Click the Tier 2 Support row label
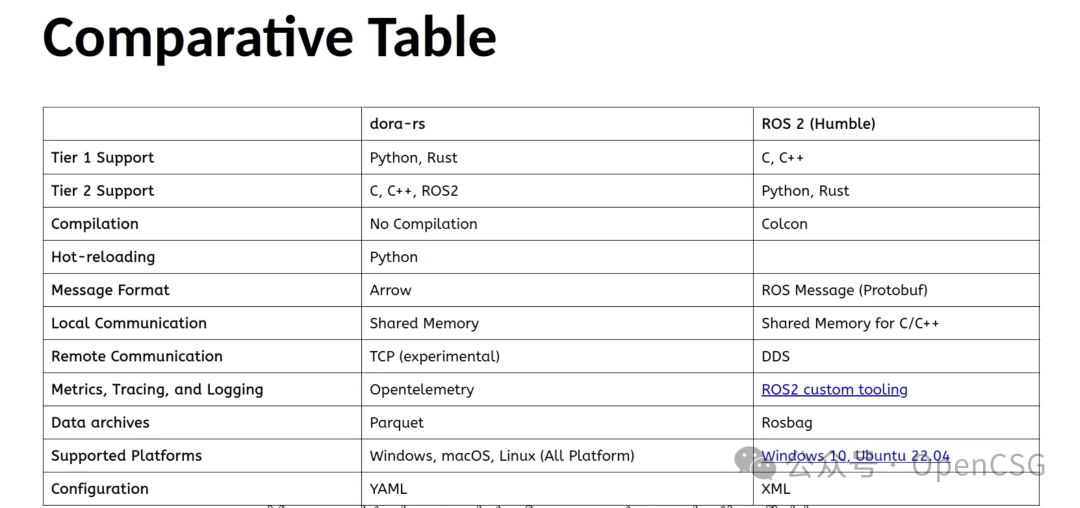Viewport: 1080px width, 508px height. 103,190
